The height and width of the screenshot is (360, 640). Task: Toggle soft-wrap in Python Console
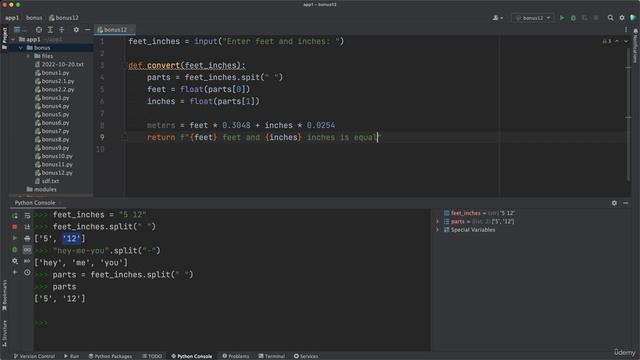[27, 216]
